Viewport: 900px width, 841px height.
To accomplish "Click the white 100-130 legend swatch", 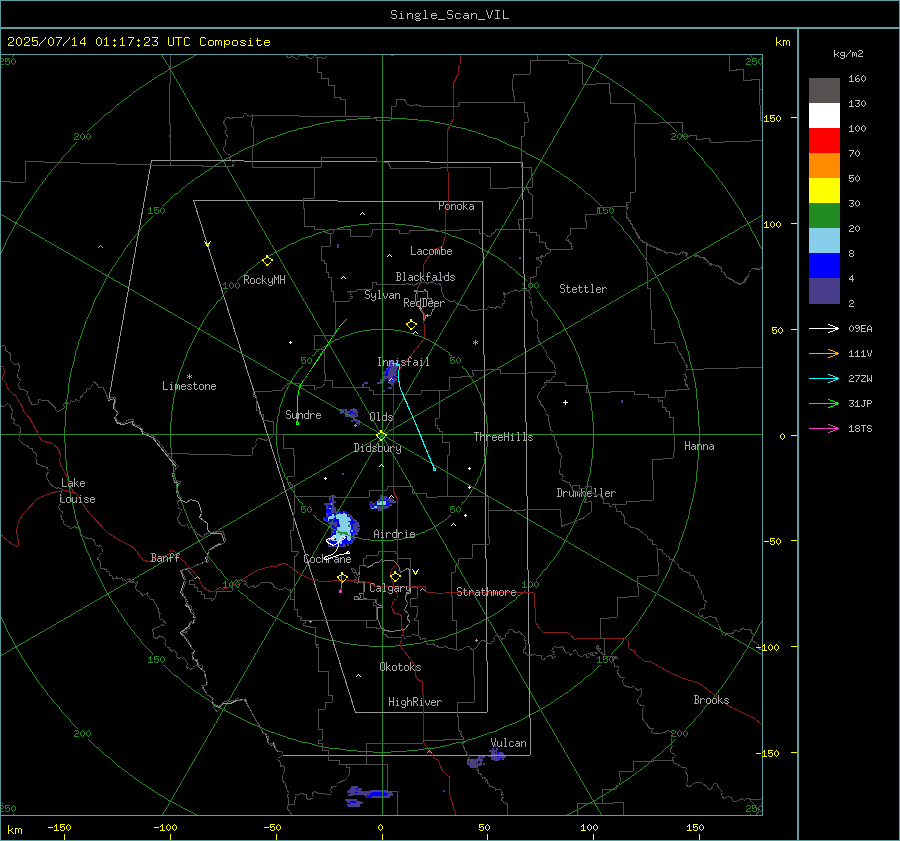I will (x=824, y=115).
